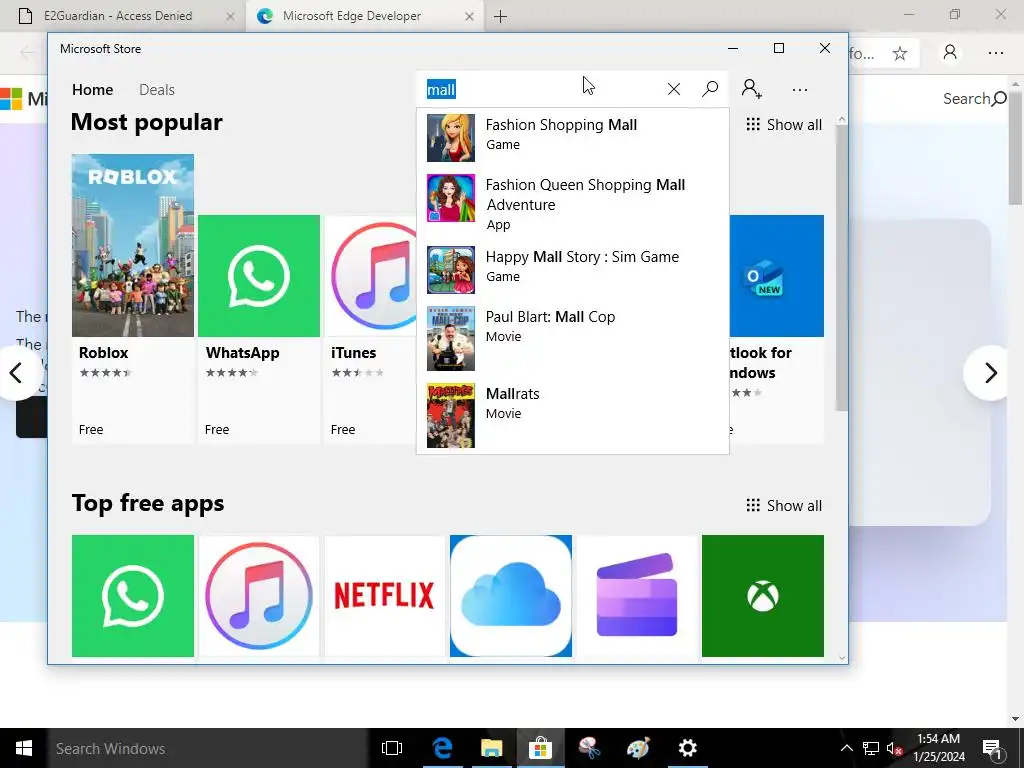Screen dimensions: 1024x768
Task: Open the taskbar clock showing 1:54 AM
Action: (938, 748)
